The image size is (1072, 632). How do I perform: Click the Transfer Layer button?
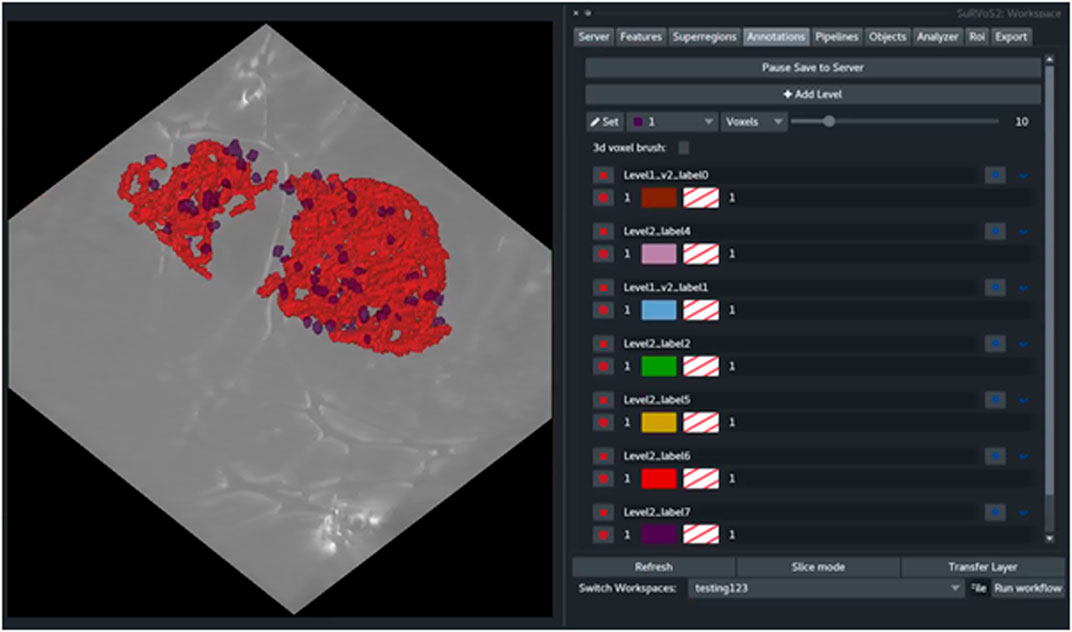pos(982,567)
